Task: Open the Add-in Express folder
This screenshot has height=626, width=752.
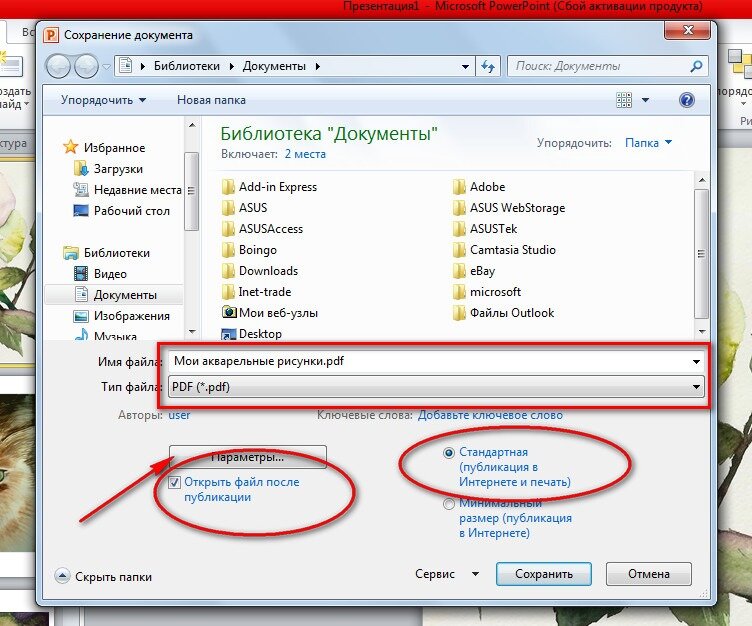Action: (x=270, y=187)
